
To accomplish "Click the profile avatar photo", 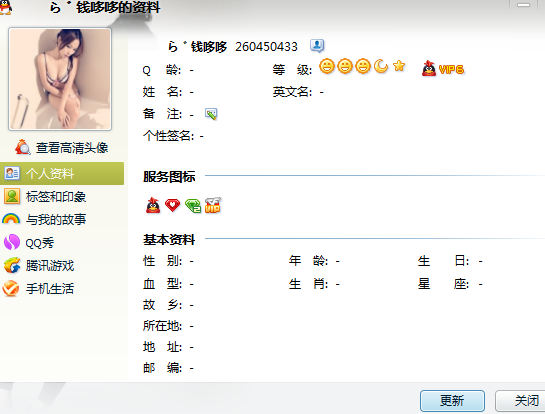I will tap(60, 79).
